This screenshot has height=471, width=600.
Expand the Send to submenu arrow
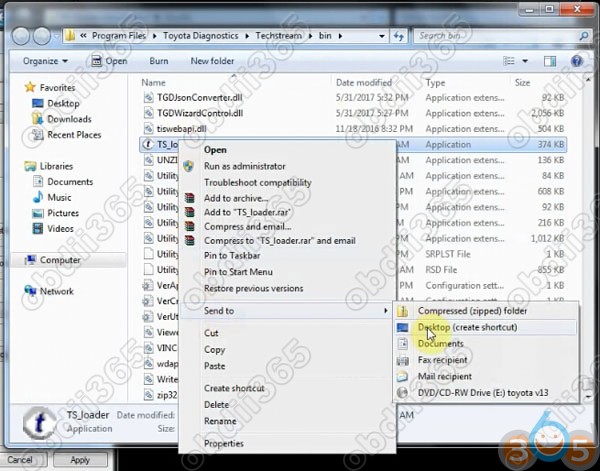[385, 311]
